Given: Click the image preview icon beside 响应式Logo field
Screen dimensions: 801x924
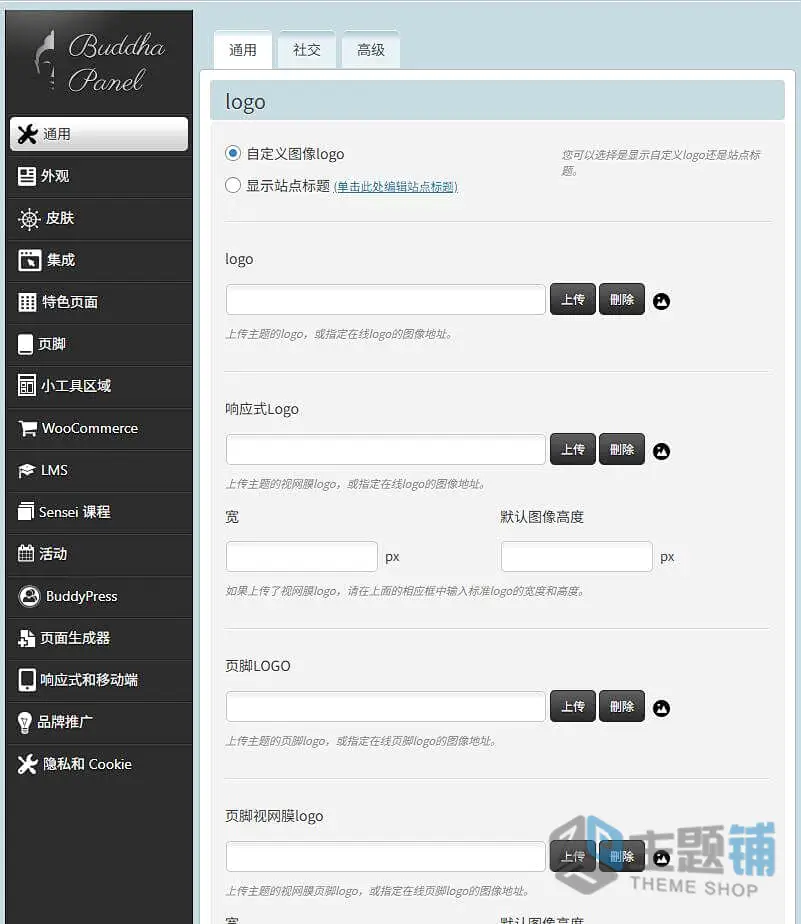Looking at the screenshot, I should coord(661,451).
